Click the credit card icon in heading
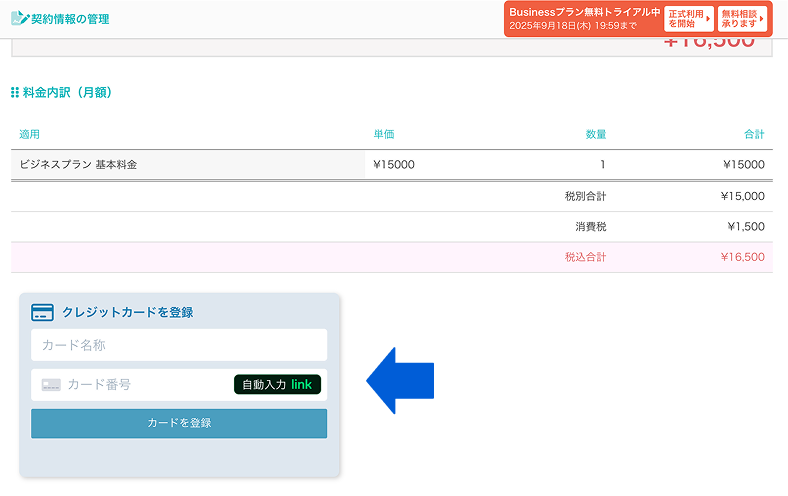This screenshot has height=496, width=788. coord(42,312)
